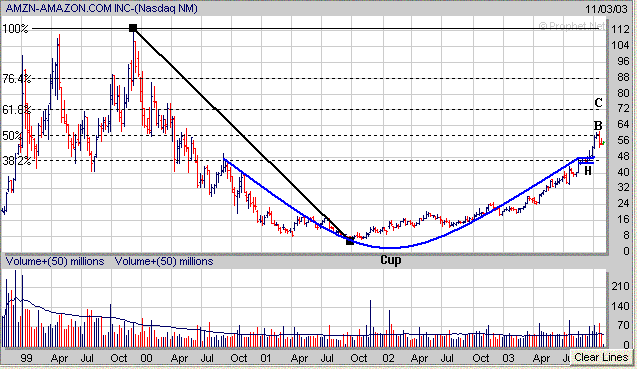Click the Cup annotation label

click(391, 260)
